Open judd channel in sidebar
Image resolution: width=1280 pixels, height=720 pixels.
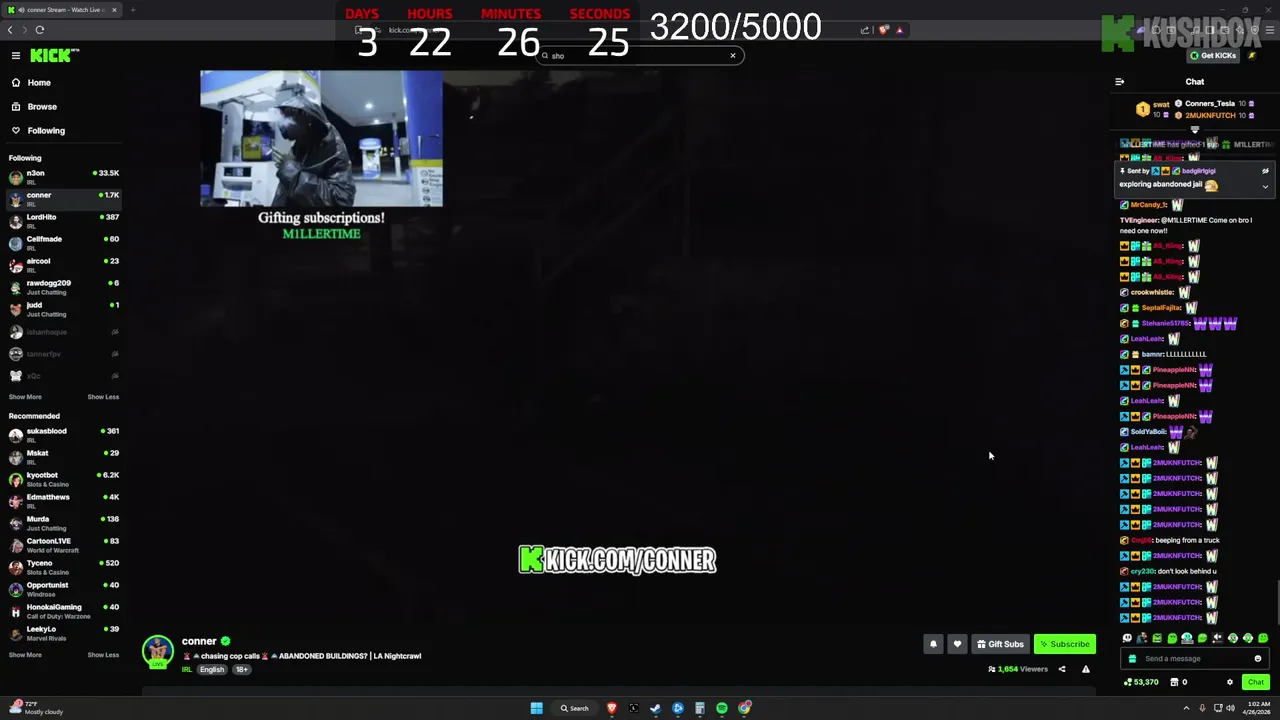pyautogui.click(x=64, y=308)
